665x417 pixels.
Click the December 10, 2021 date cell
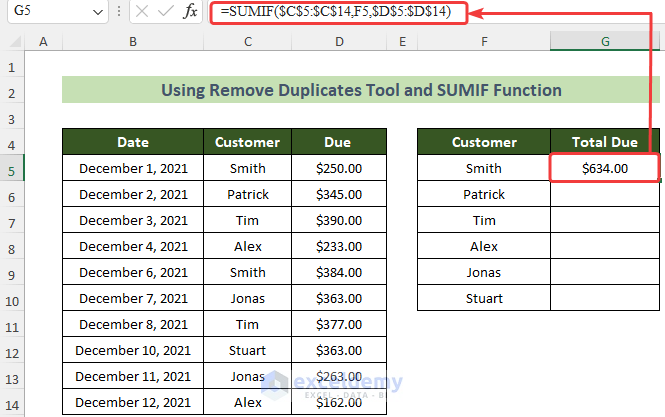pyautogui.click(x=132, y=351)
